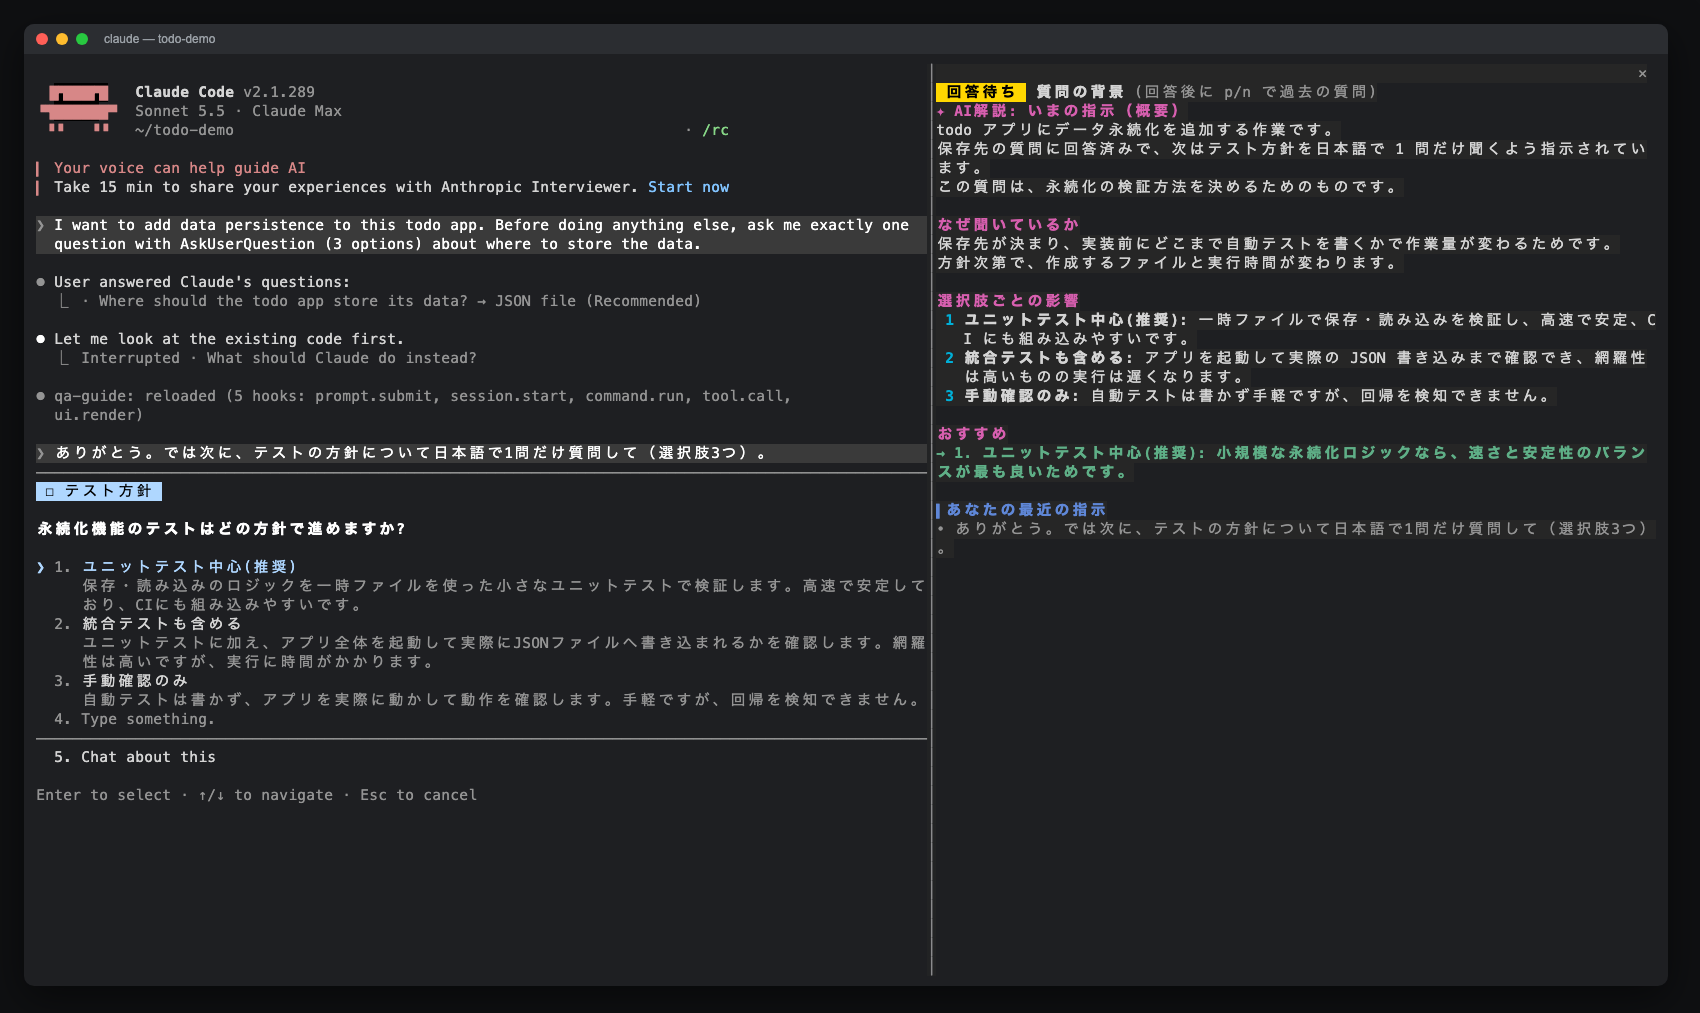
Task: Click Where should the todo app store line
Action: 400,301
